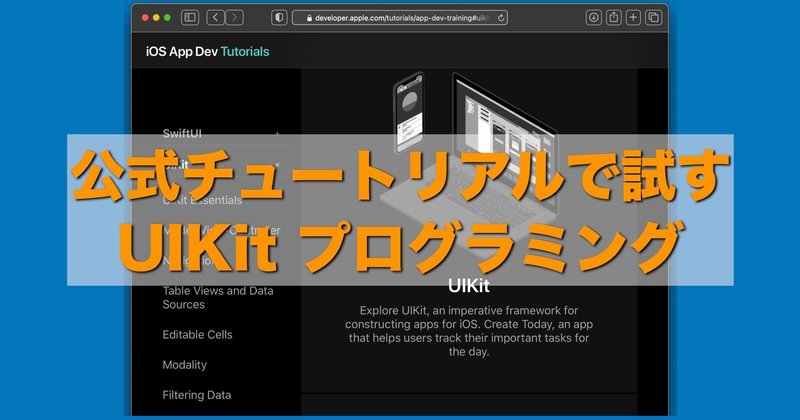This screenshot has width=800, height=420.
Task: Click the UIKit heading in the main content
Action: [x=469, y=286]
